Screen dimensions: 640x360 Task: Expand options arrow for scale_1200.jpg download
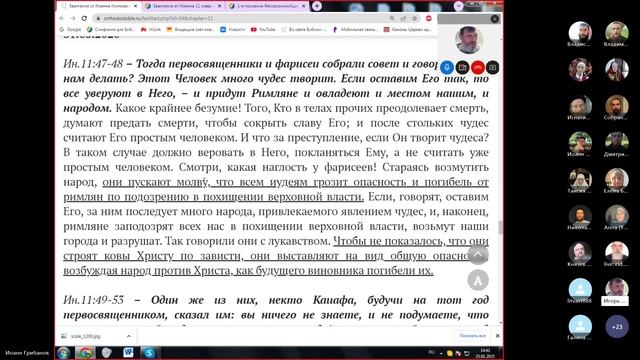(x=129, y=336)
